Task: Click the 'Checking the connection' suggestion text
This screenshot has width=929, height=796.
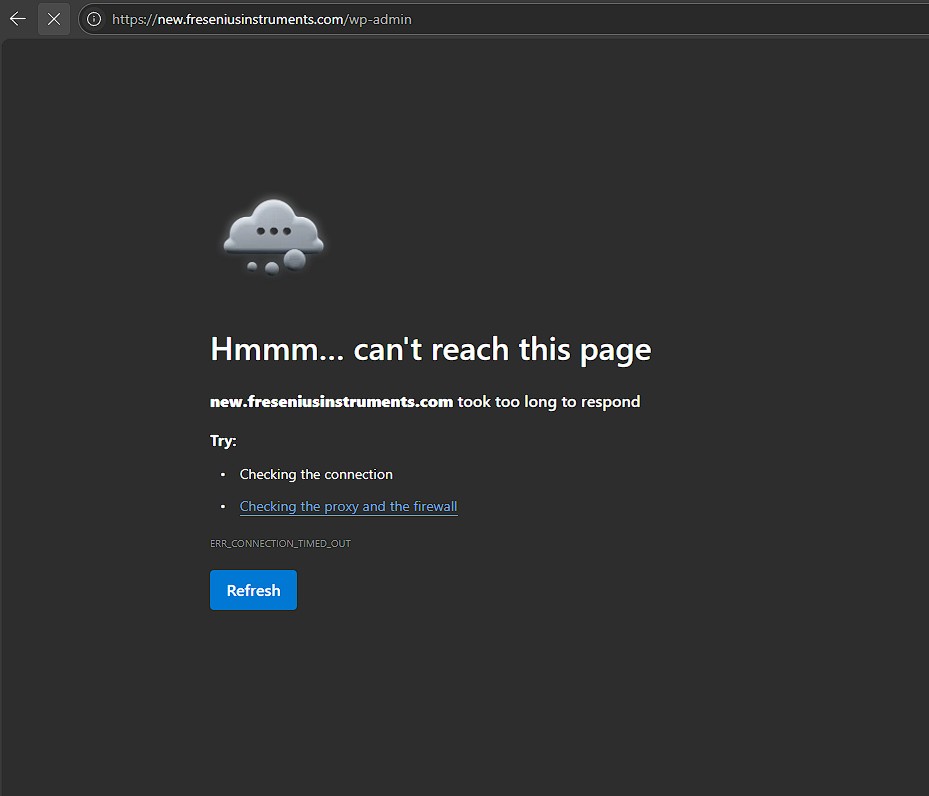Action: pyautogui.click(x=316, y=474)
